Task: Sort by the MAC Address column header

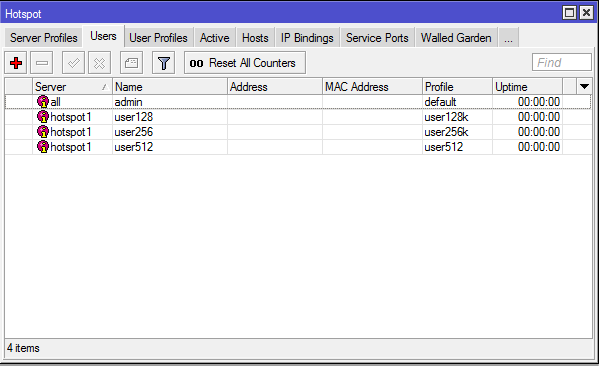Action: click(372, 87)
